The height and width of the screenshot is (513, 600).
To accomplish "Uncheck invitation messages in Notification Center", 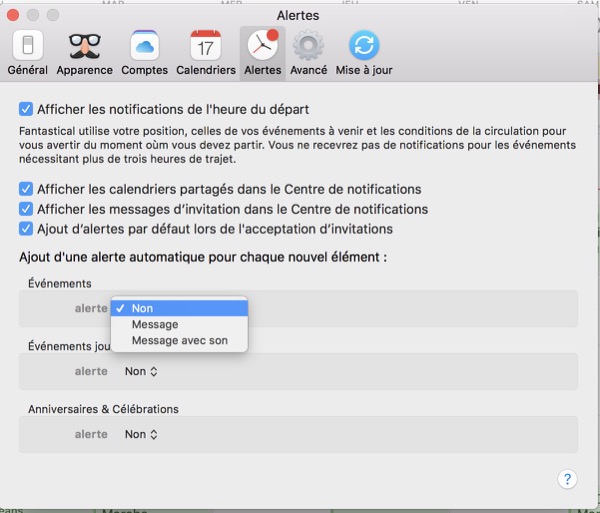I will coord(26,209).
